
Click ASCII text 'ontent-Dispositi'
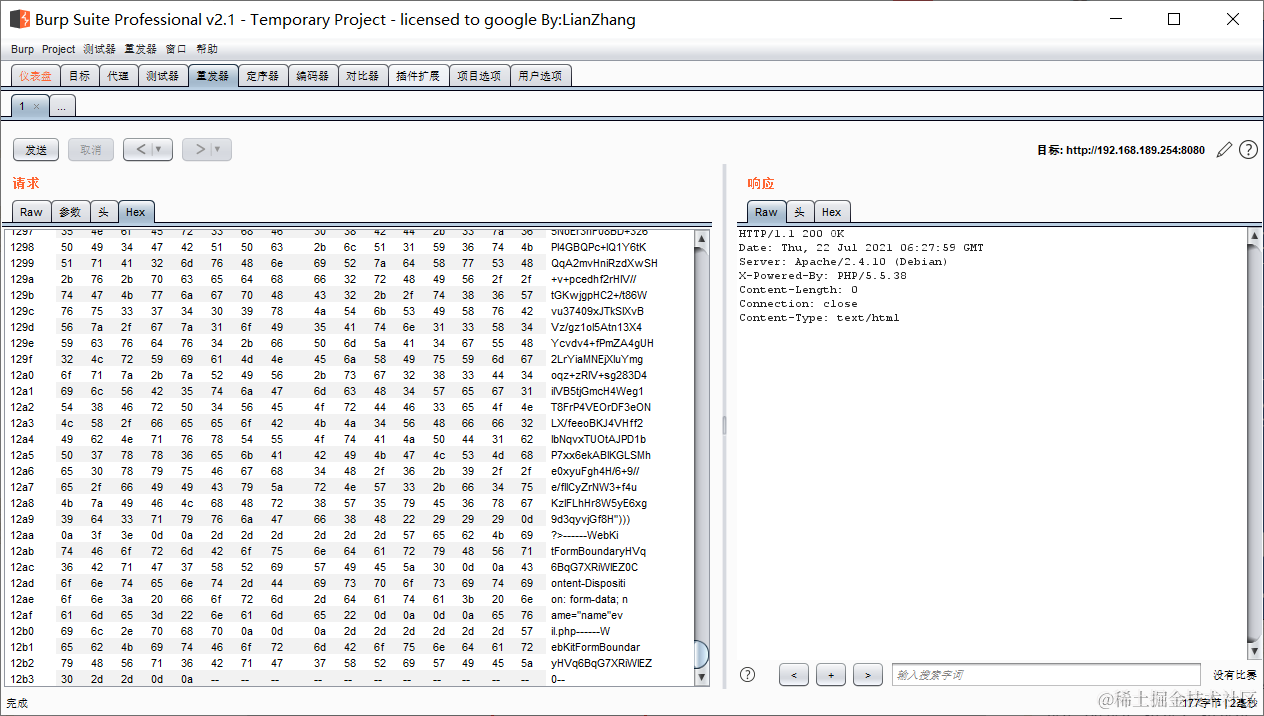click(x=588, y=583)
